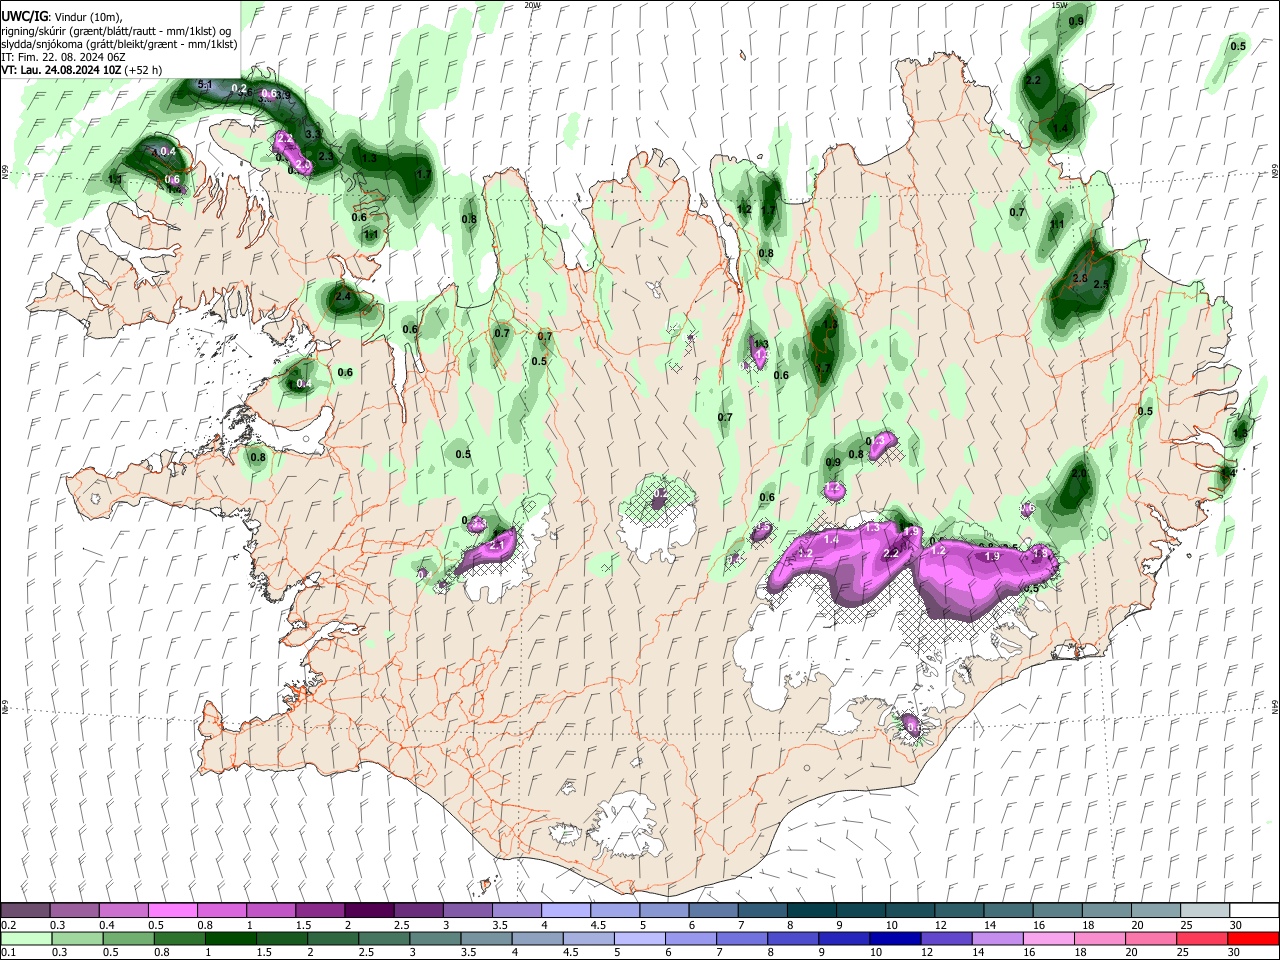Click the '5.1' precipitation value on map
The height and width of the screenshot is (960, 1280).
click(x=205, y=86)
